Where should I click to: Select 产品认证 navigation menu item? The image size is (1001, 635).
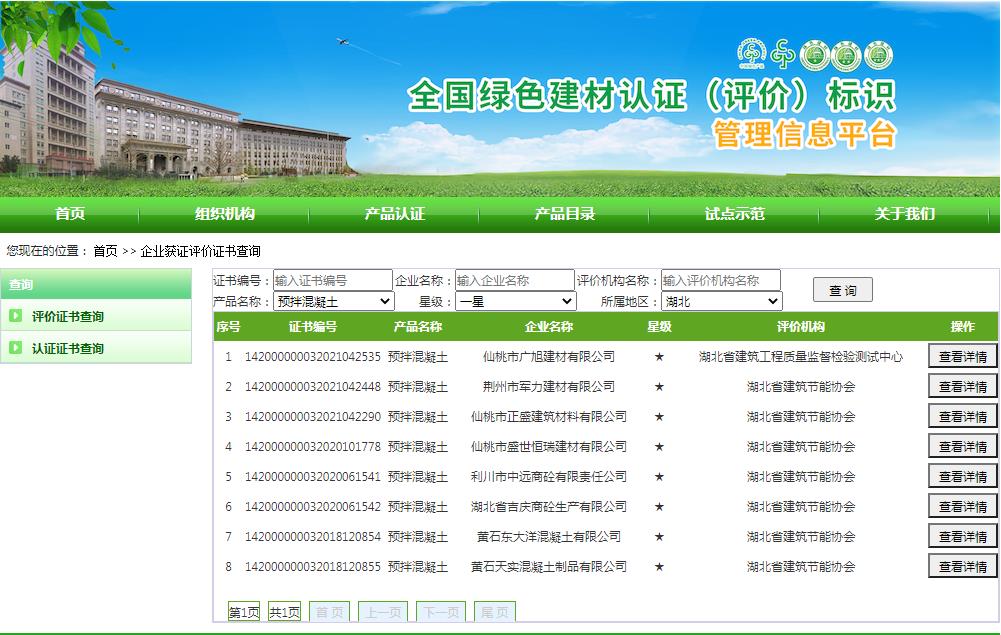coord(394,214)
